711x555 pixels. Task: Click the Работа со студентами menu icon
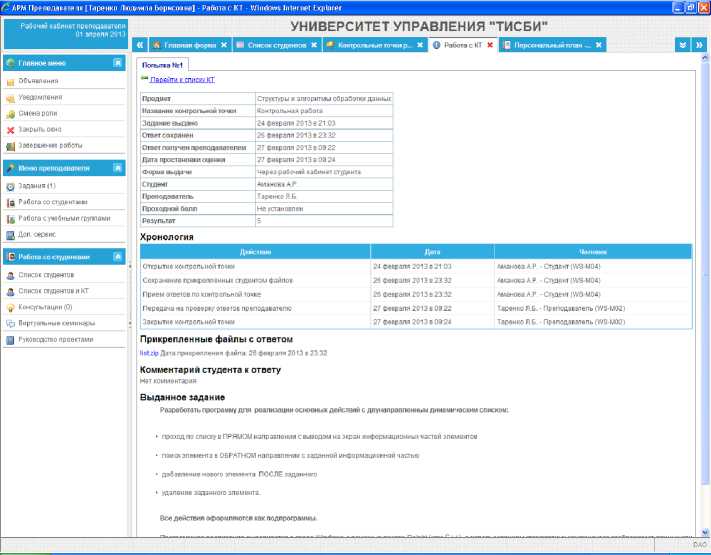10,203
